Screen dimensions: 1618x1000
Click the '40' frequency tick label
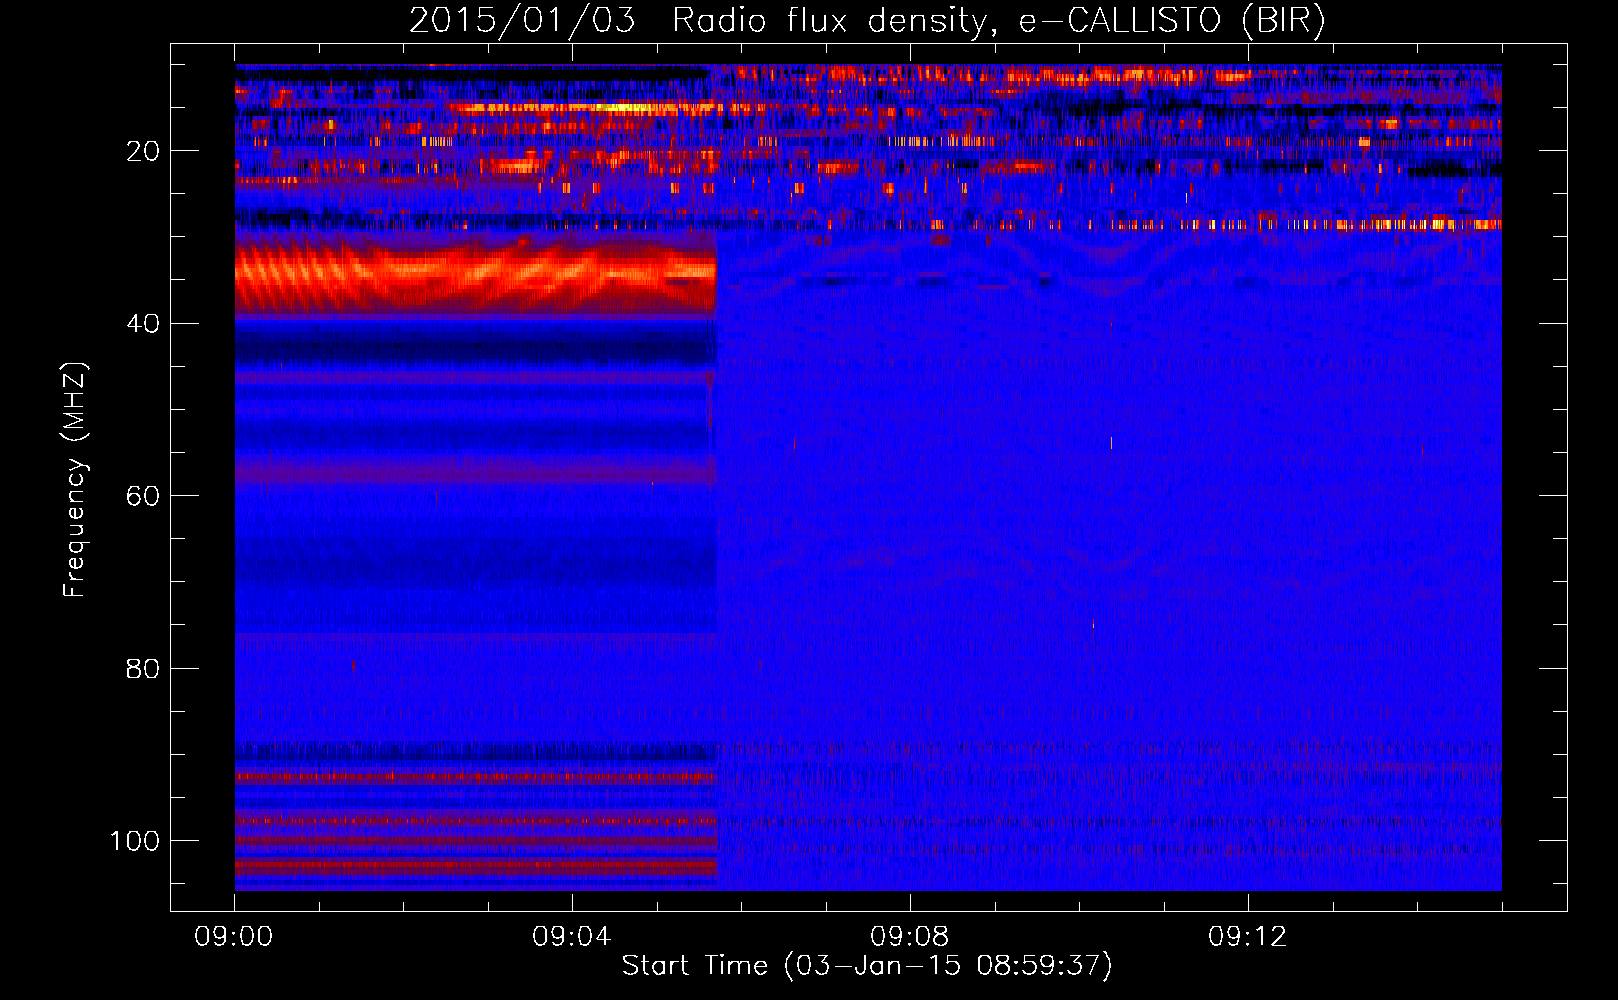[143, 324]
